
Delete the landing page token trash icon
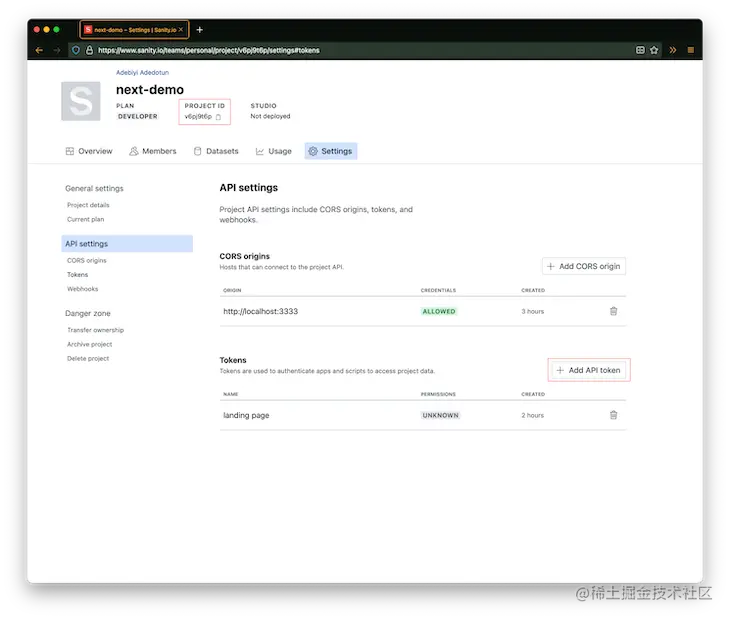(x=613, y=415)
